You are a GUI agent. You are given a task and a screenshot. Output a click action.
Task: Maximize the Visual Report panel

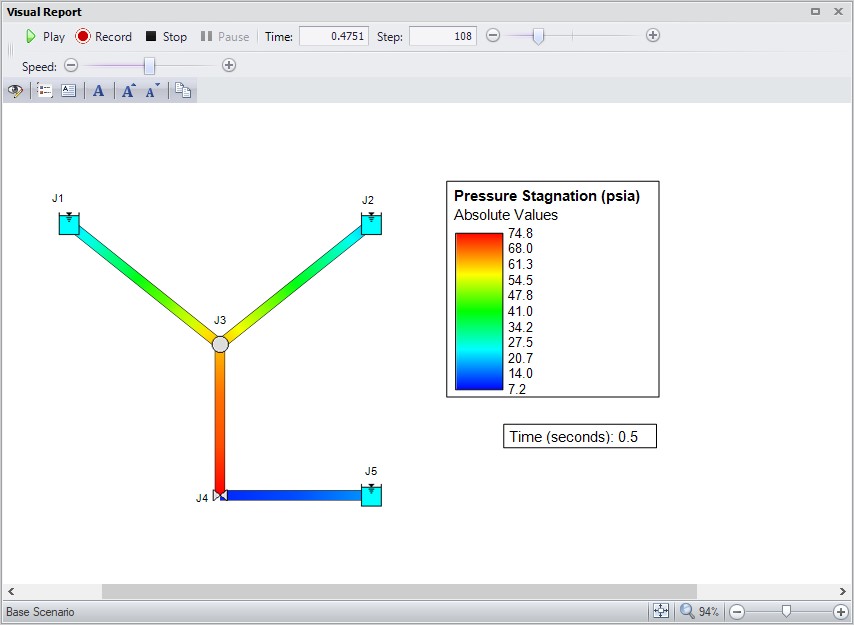pos(815,11)
